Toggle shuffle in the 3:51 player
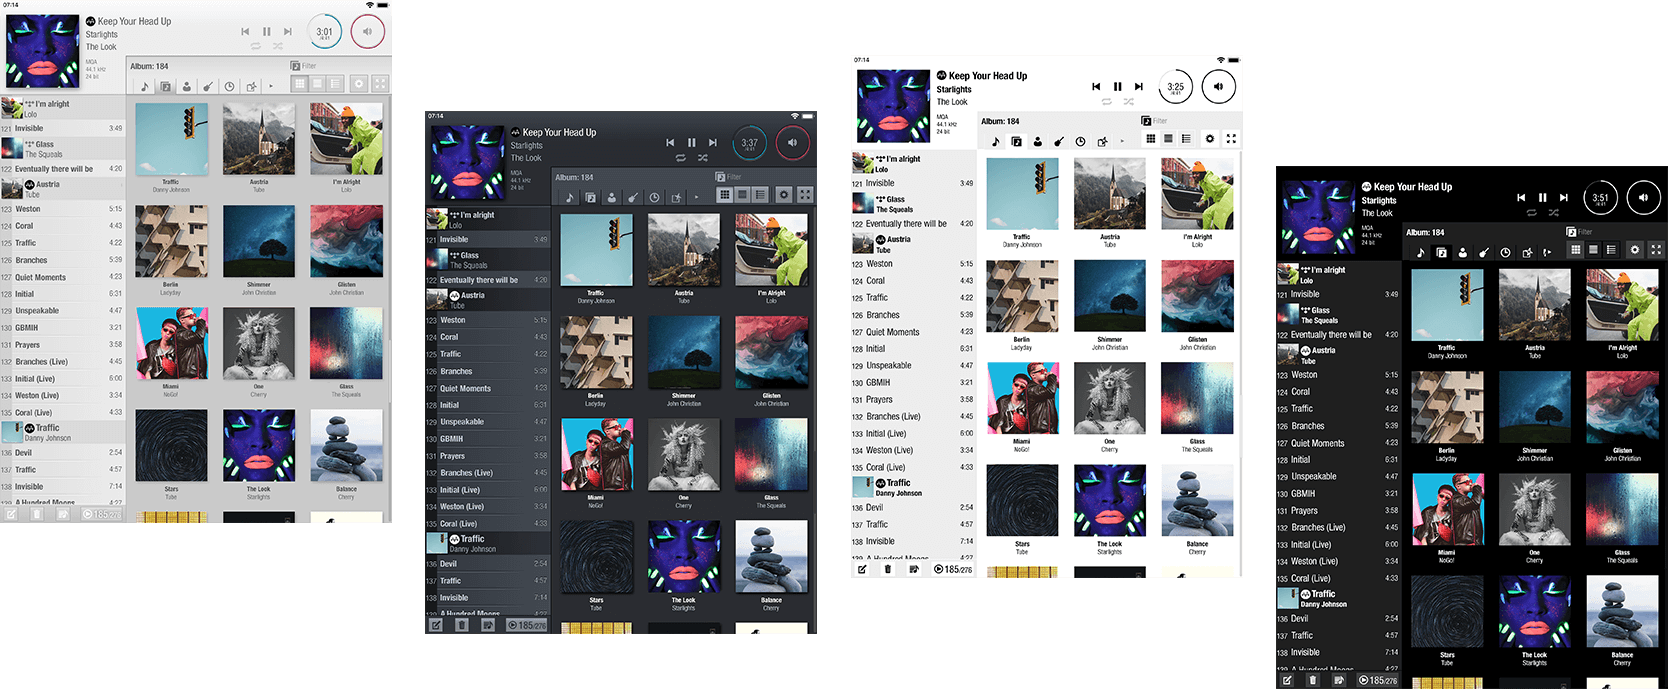 click(1554, 213)
